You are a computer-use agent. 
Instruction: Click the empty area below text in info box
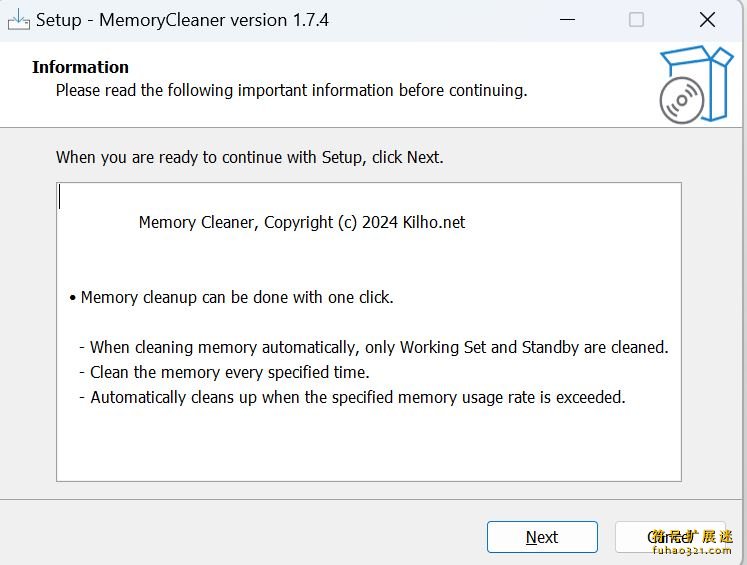pyautogui.click(x=368, y=445)
